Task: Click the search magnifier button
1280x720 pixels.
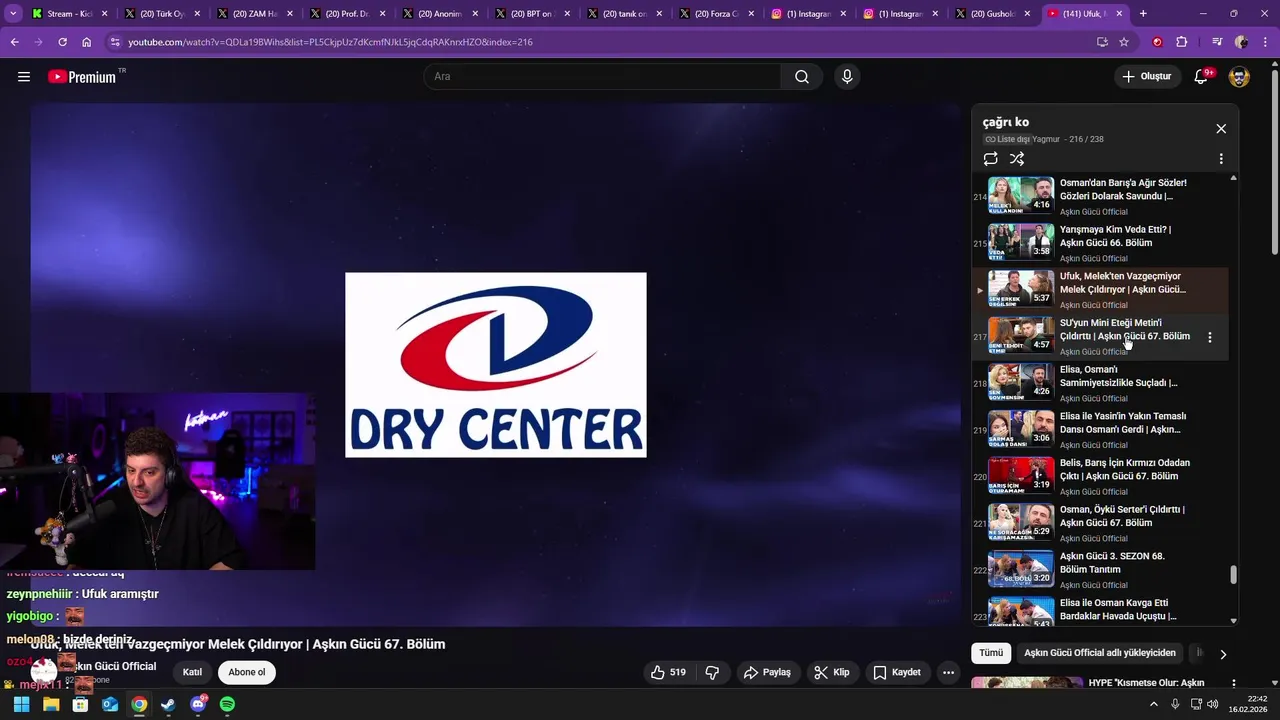Action: click(802, 77)
